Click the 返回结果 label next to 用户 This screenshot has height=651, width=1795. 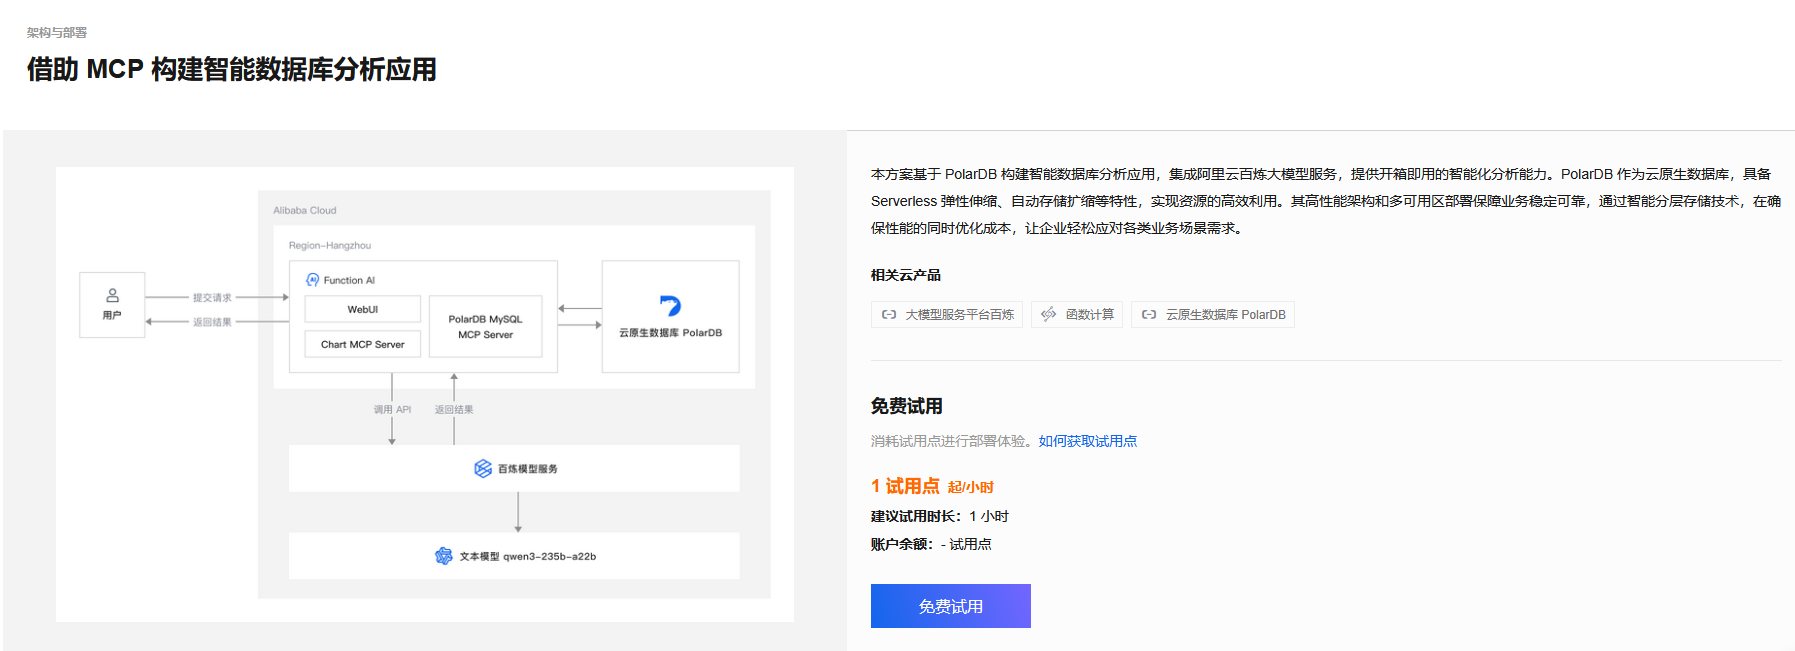(x=212, y=322)
